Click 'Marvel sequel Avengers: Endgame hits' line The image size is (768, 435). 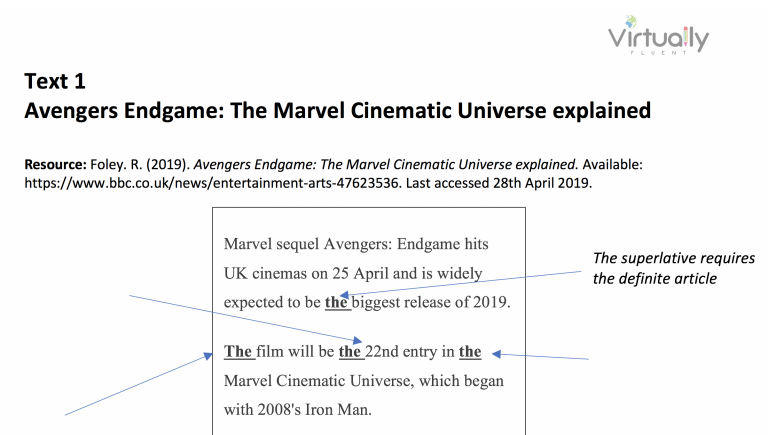tap(356, 244)
